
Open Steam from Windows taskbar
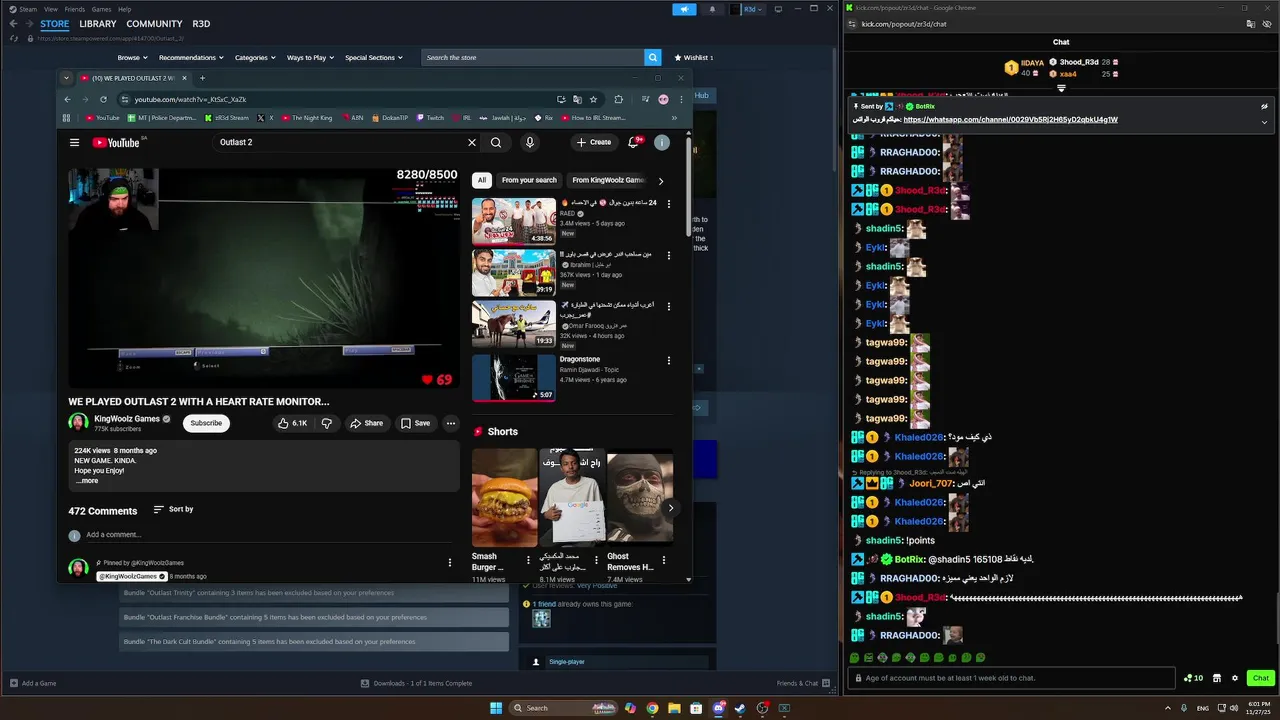[740, 708]
